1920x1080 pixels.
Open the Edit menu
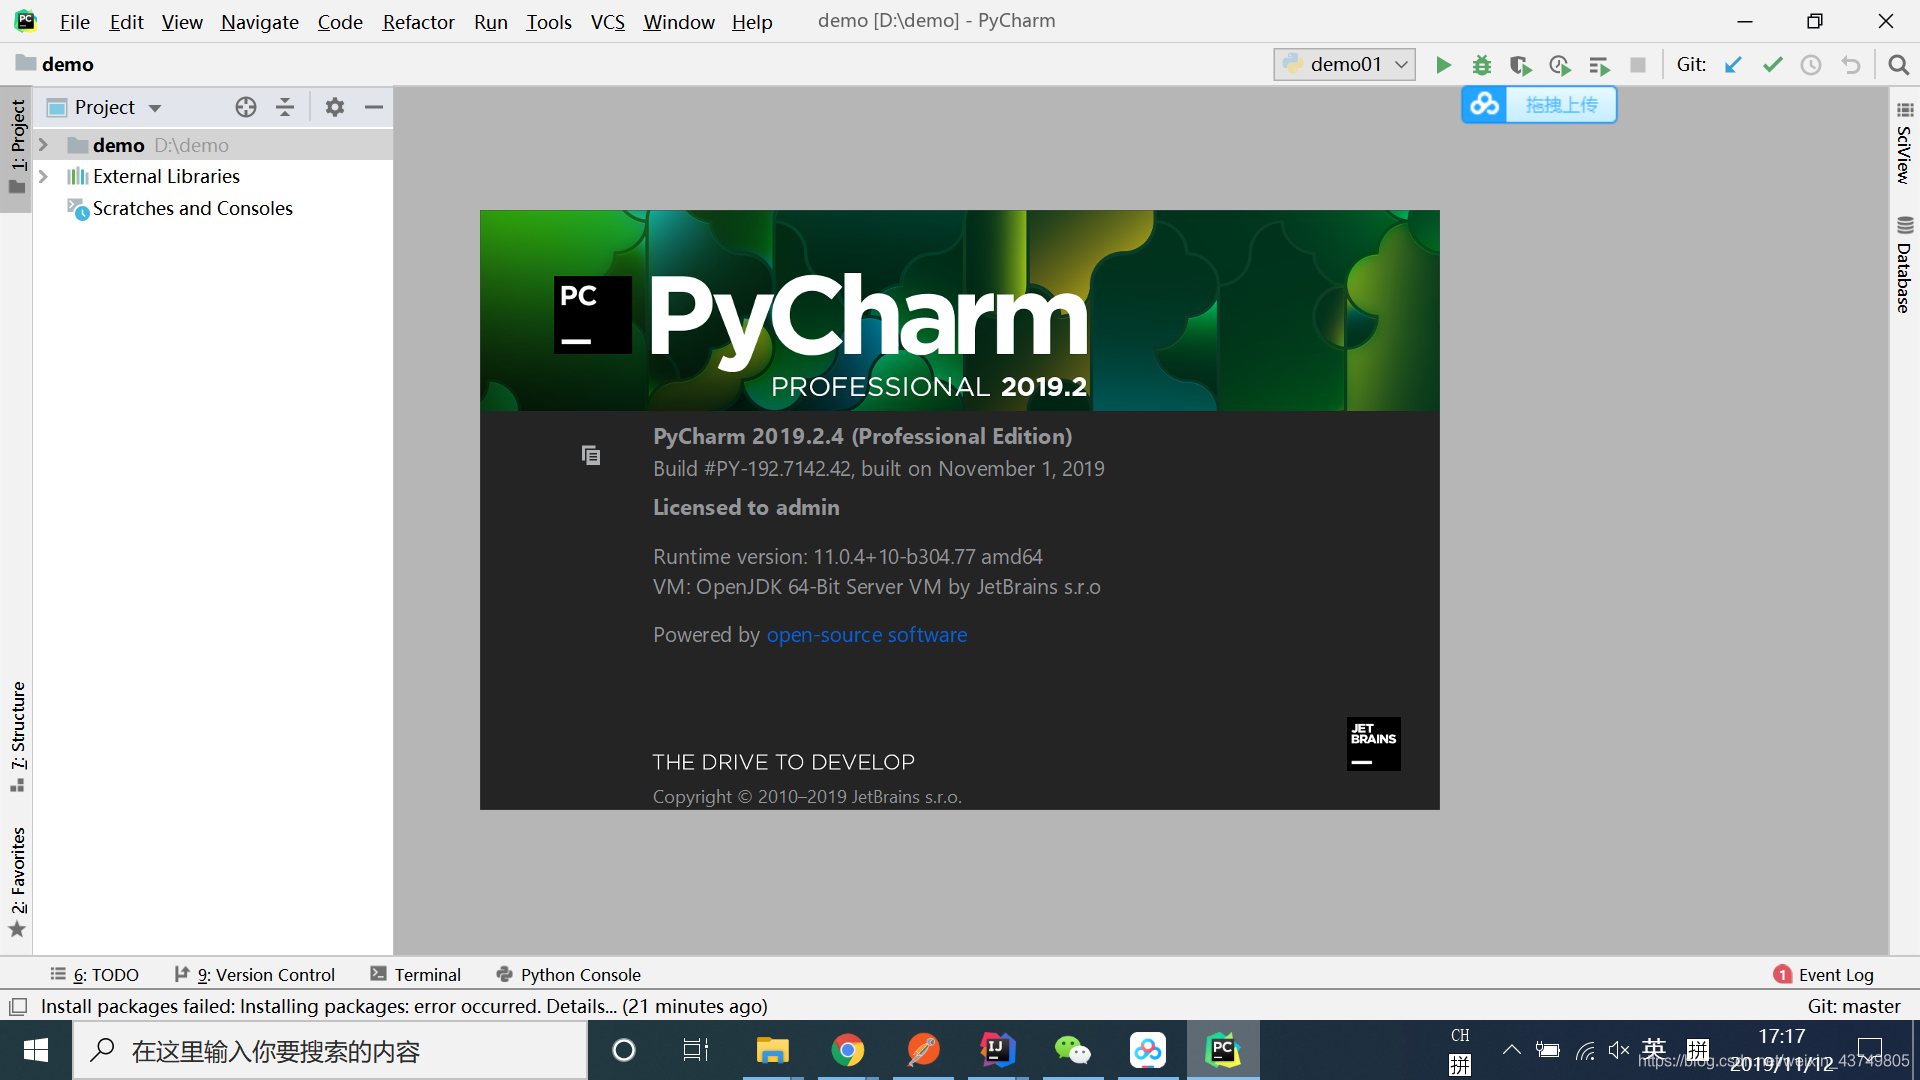click(126, 21)
